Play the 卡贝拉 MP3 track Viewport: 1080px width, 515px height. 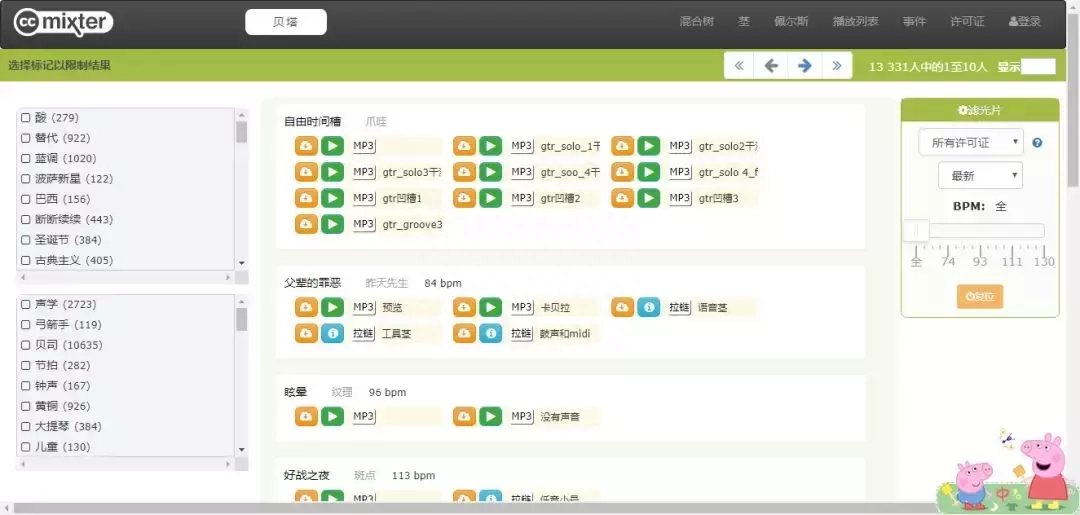[490, 307]
